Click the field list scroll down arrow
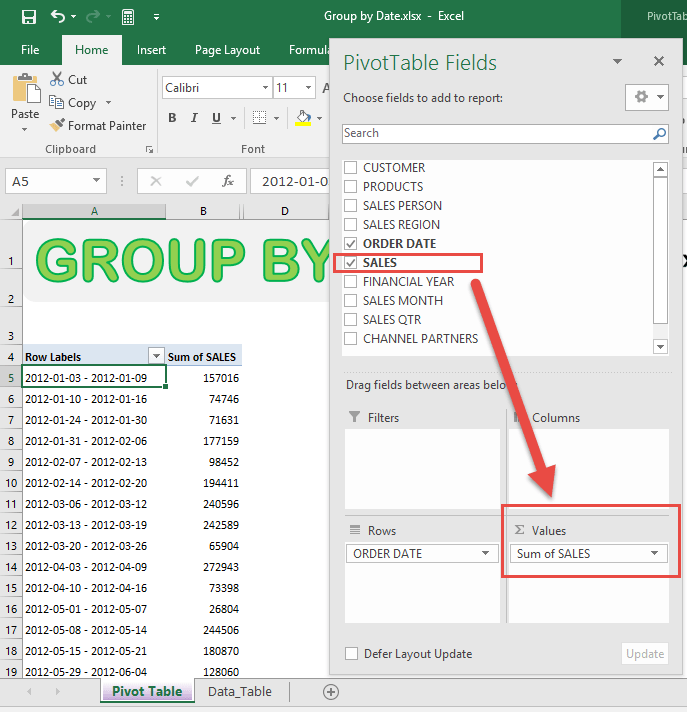The image size is (687, 712). click(660, 347)
